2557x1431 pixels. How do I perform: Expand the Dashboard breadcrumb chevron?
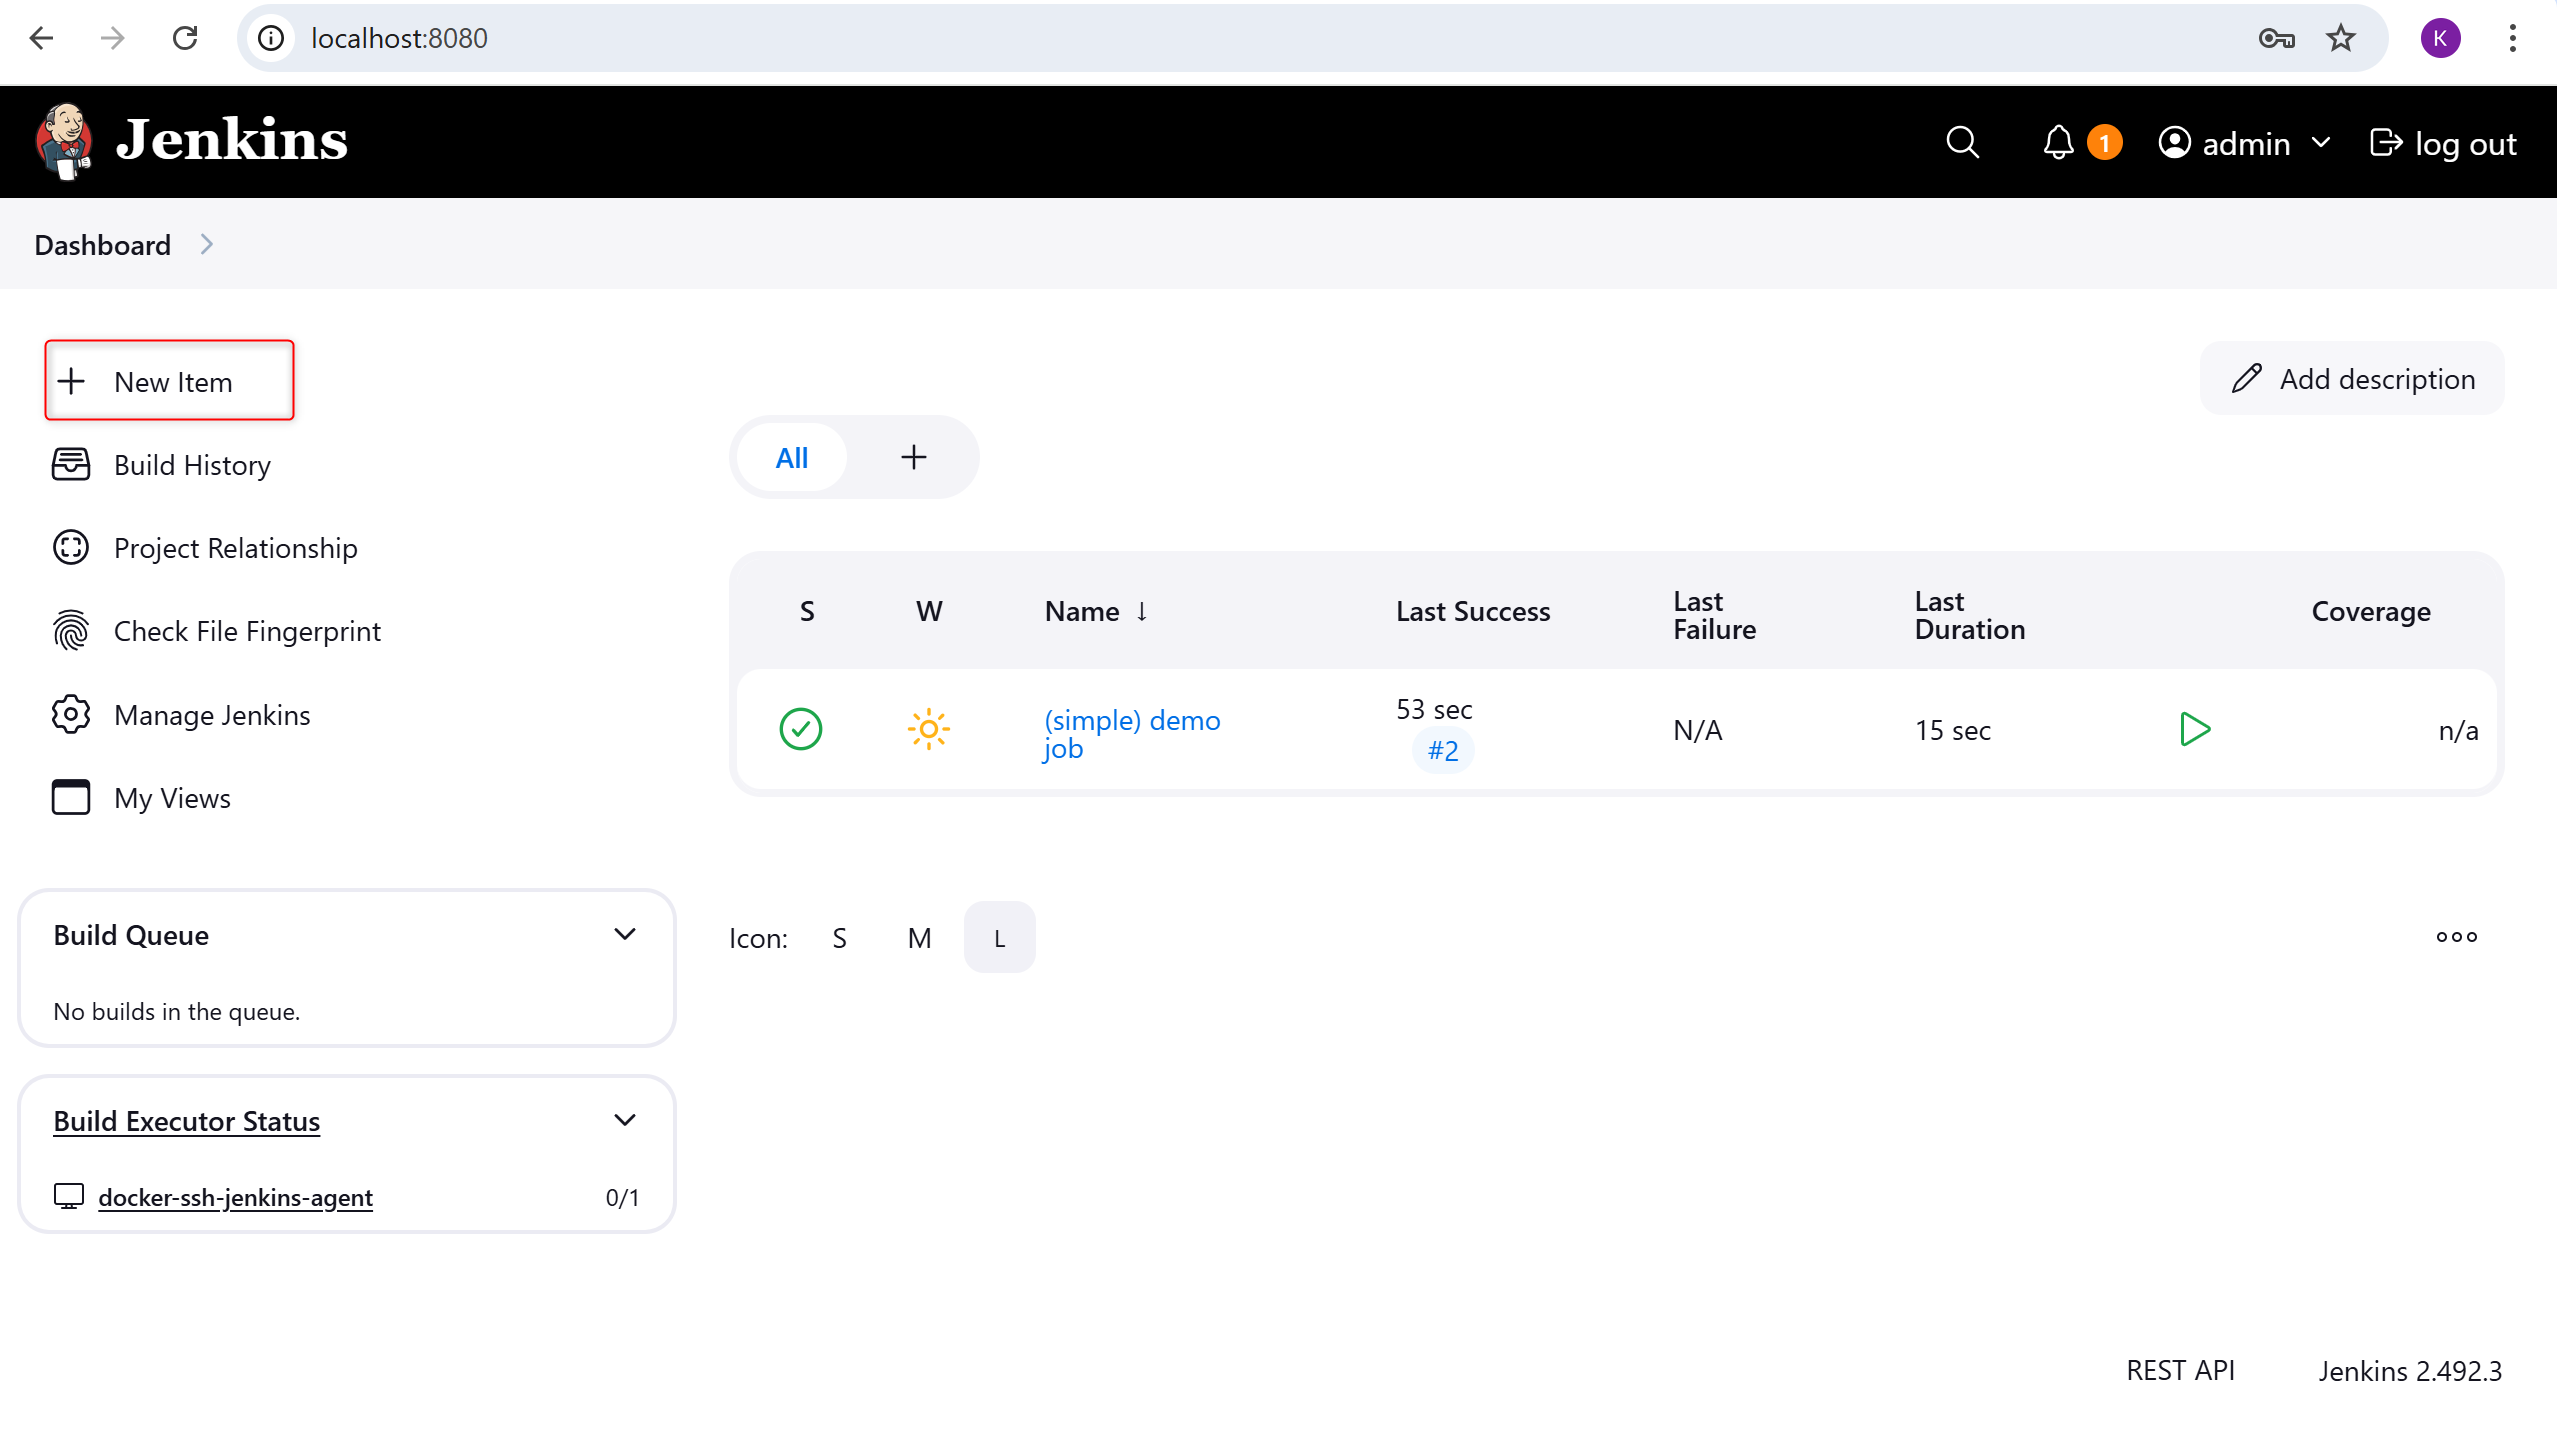[x=206, y=245]
